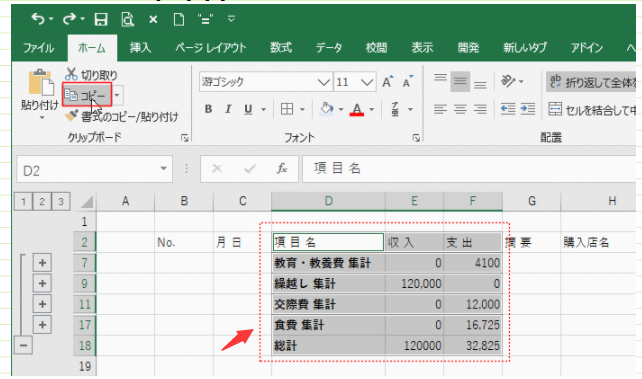The width and height of the screenshot is (642, 379).
Task: Click セルを結合して中央揃え merge button
Action: pos(592,109)
